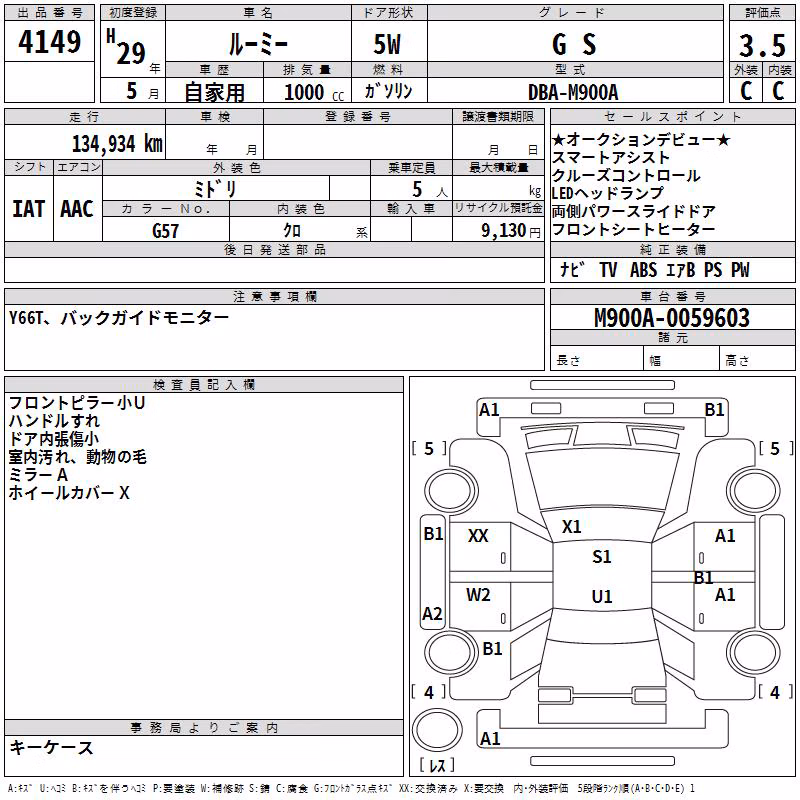Click the color number G57

(165, 231)
